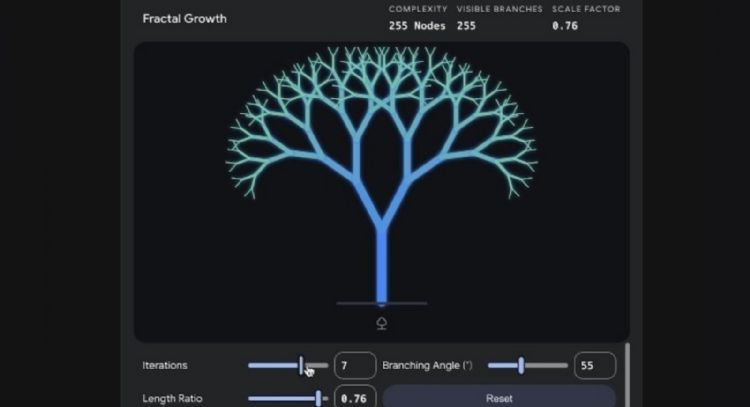Focus the Iterations value field showing 7
This screenshot has width=750, height=407.
tap(354, 366)
